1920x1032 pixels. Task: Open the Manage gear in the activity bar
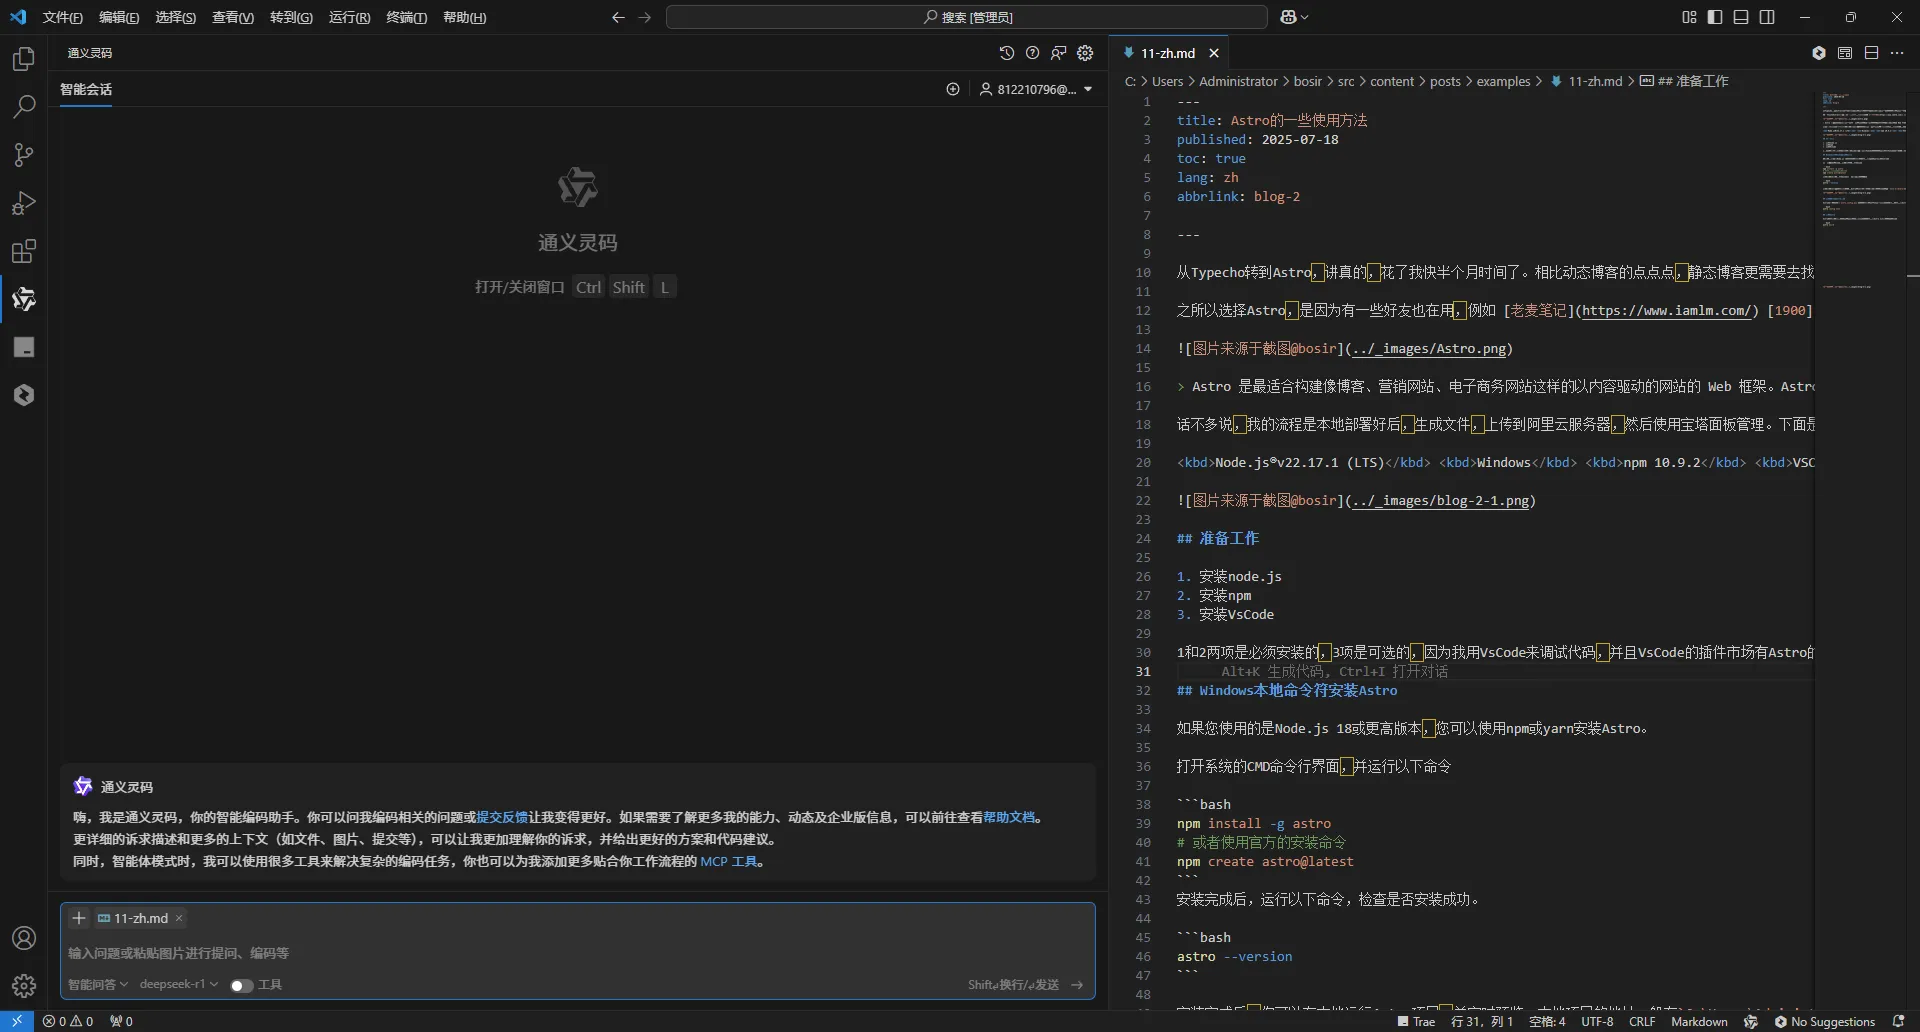click(24, 986)
